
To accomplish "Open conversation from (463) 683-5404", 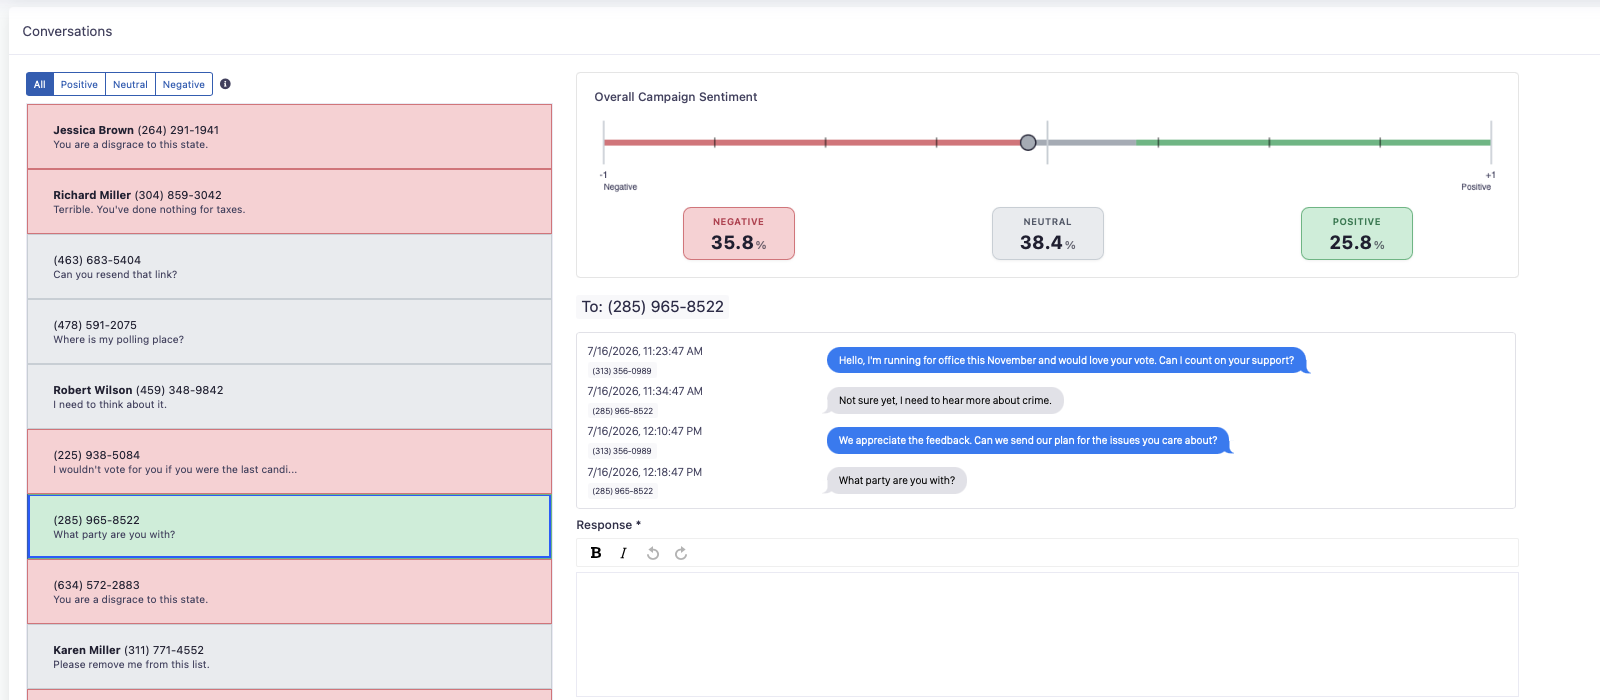I will tap(289, 267).
